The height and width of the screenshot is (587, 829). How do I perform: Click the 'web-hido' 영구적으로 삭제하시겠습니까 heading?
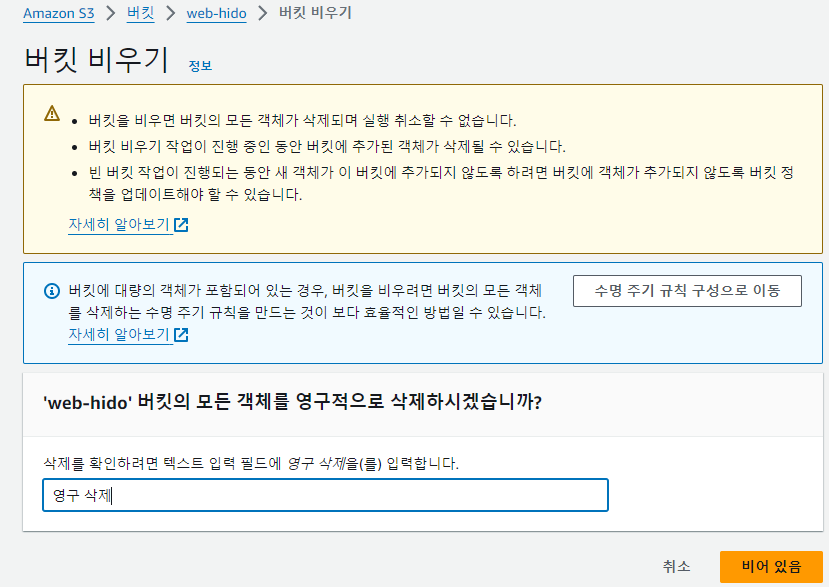pos(292,402)
